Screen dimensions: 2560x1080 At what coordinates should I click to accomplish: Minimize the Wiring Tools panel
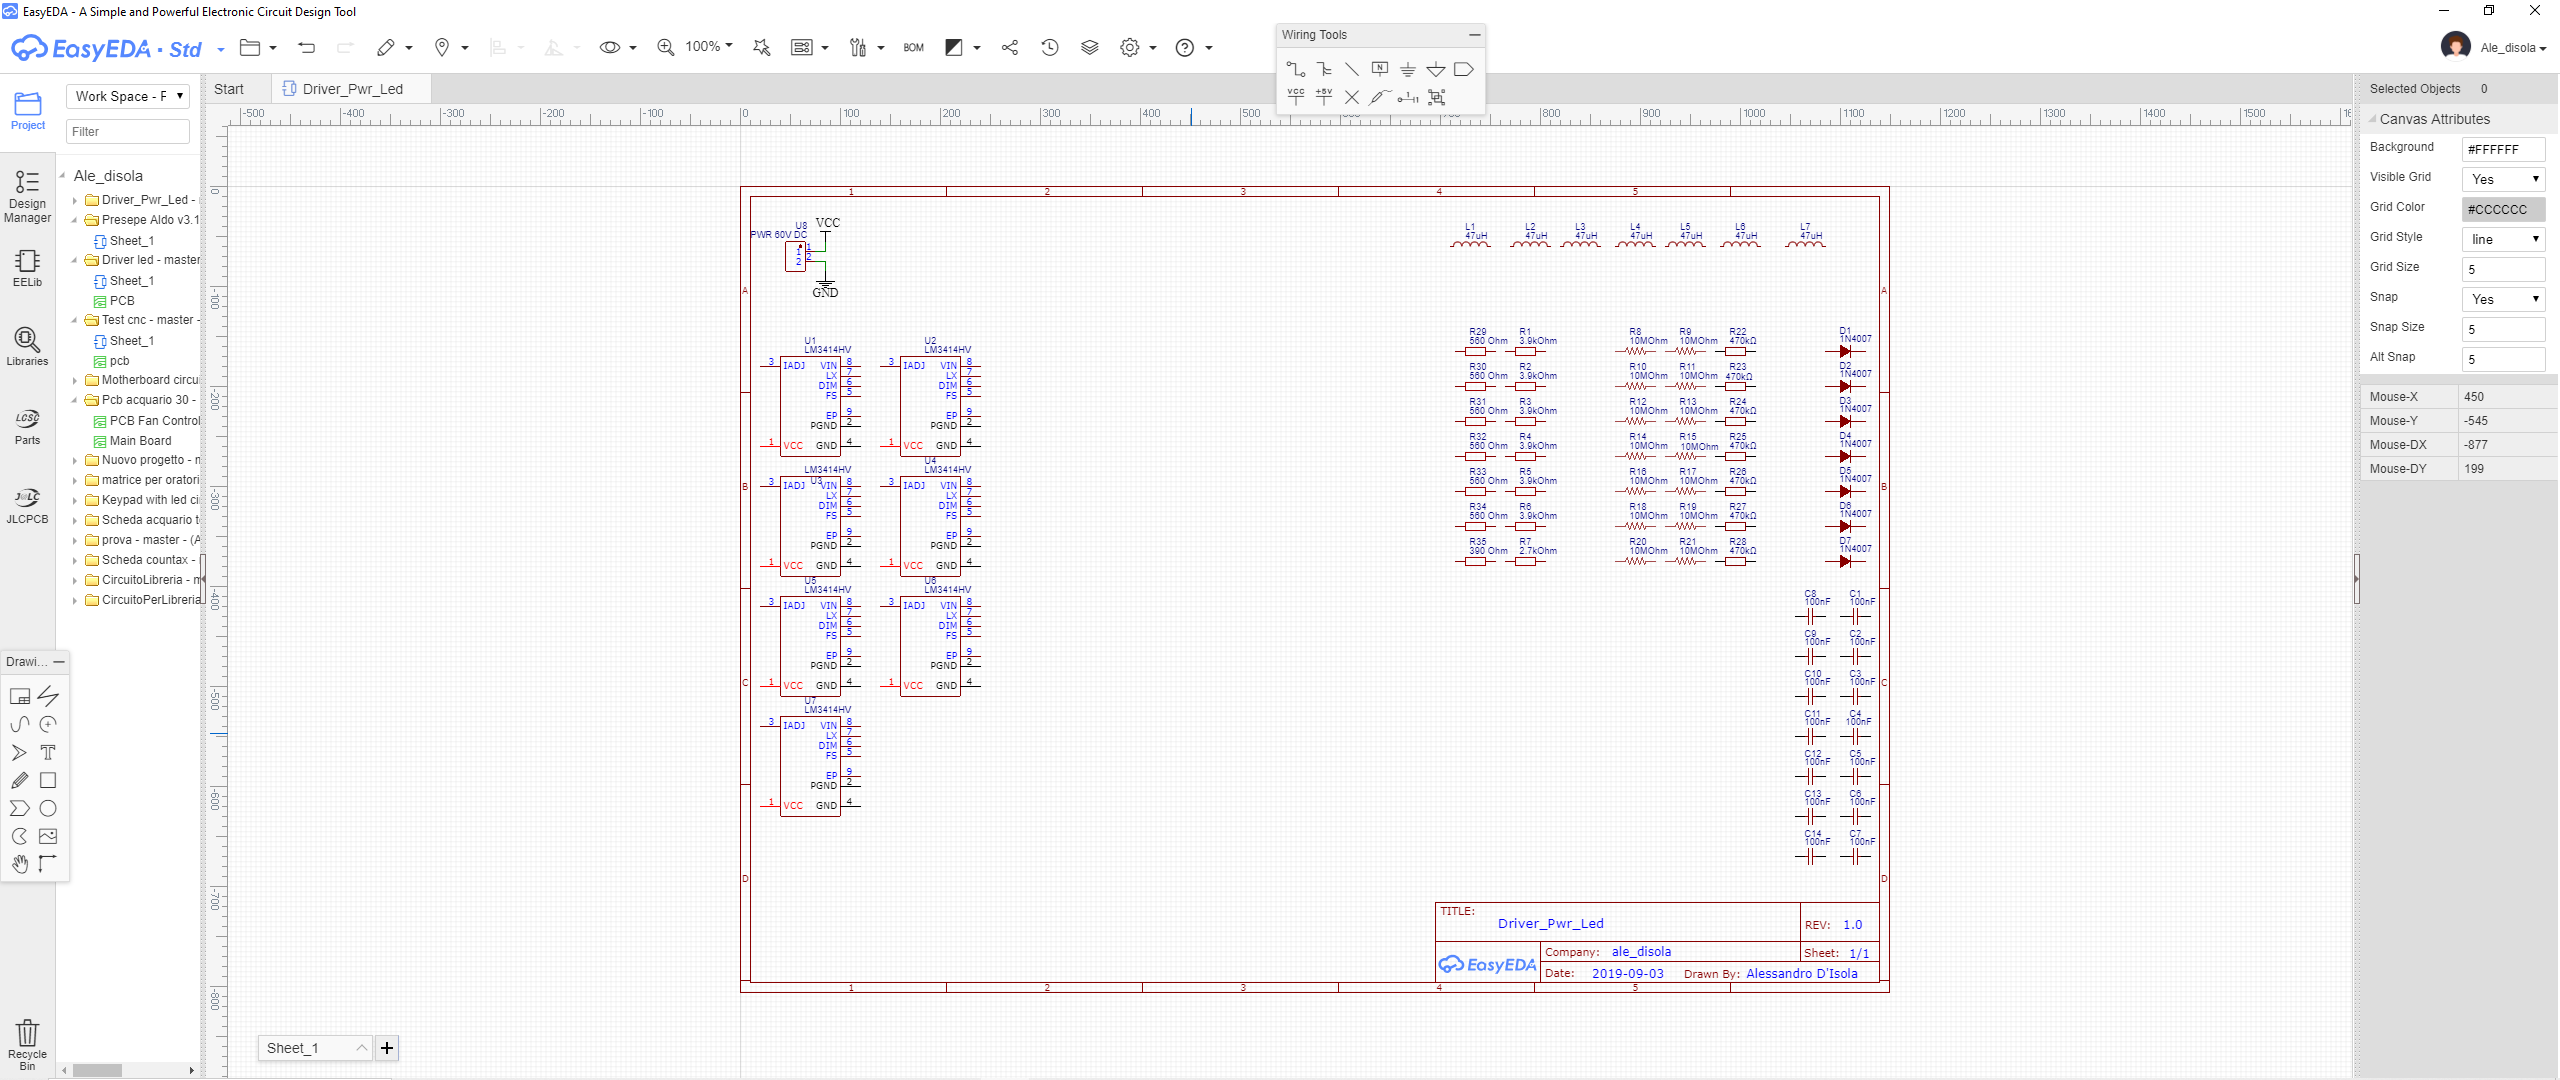pos(1474,35)
